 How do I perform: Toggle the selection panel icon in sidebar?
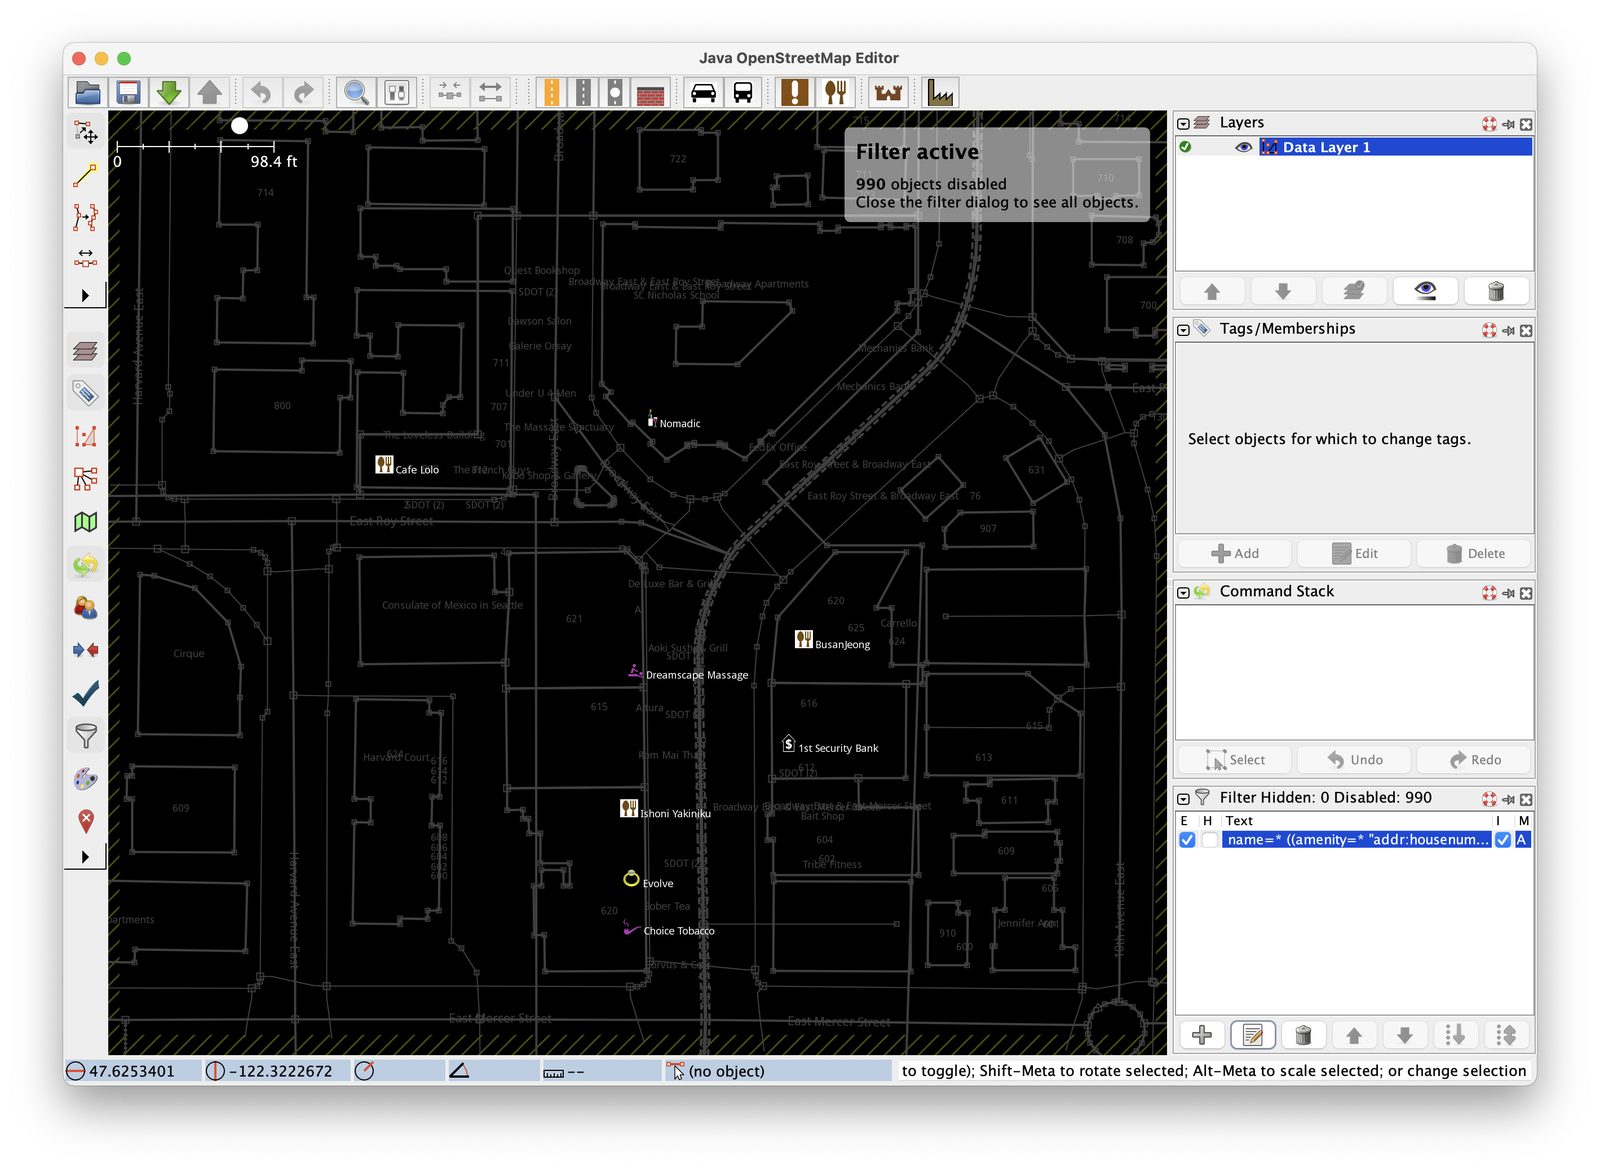pyautogui.click(x=86, y=436)
